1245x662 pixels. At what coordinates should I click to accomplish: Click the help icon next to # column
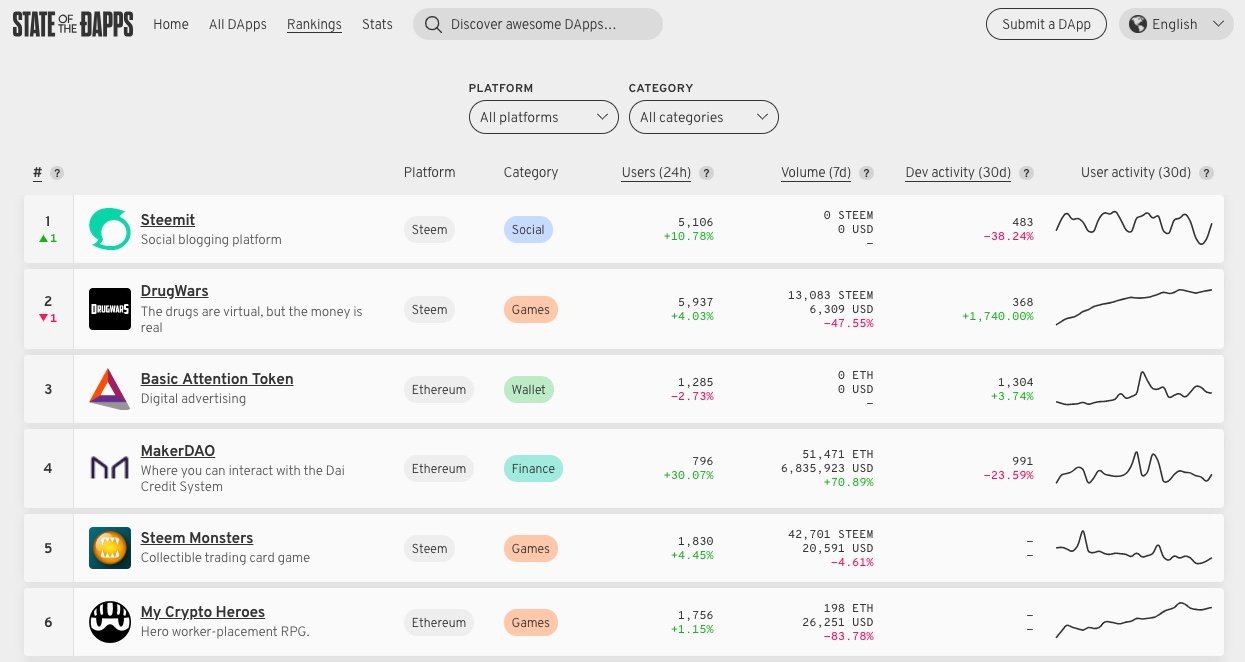point(57,173)
